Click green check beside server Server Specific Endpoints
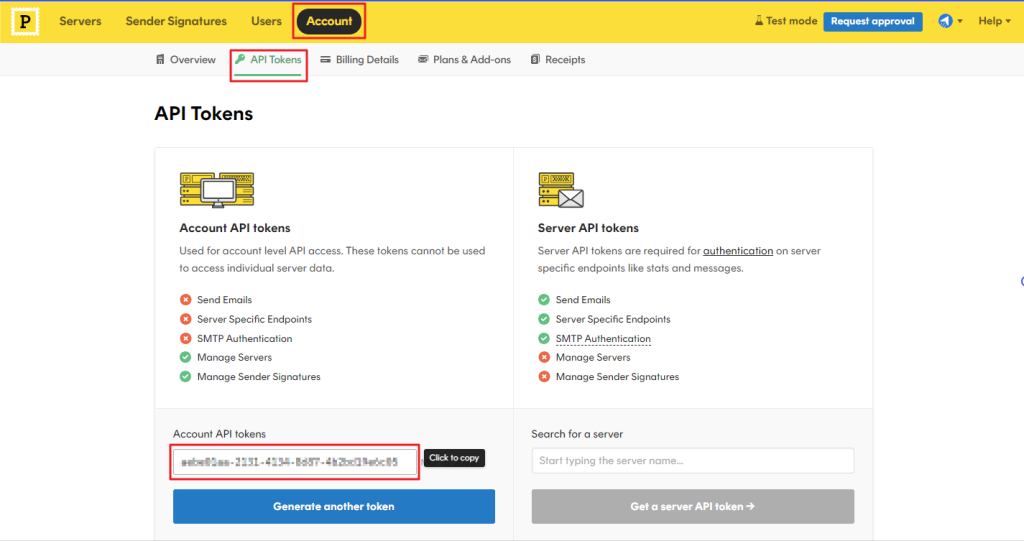The height and width of the screenshot is (541, 1024). coord(544,319)
